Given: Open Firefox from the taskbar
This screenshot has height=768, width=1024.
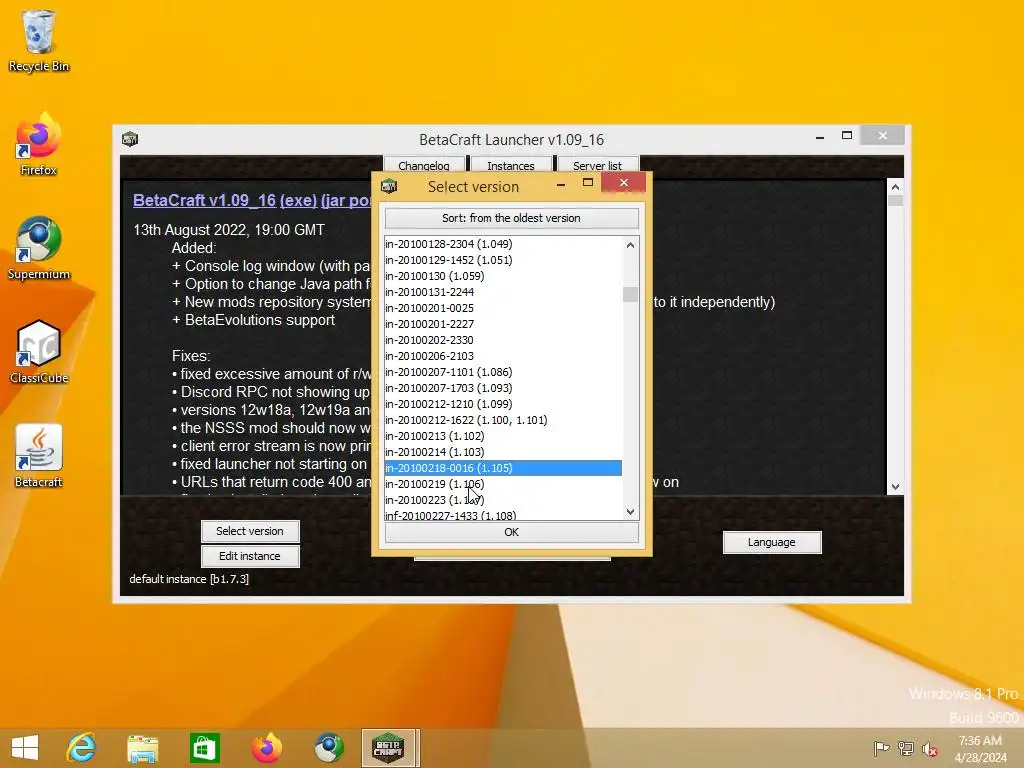Looking at the screenshot, I should [266, 748].
